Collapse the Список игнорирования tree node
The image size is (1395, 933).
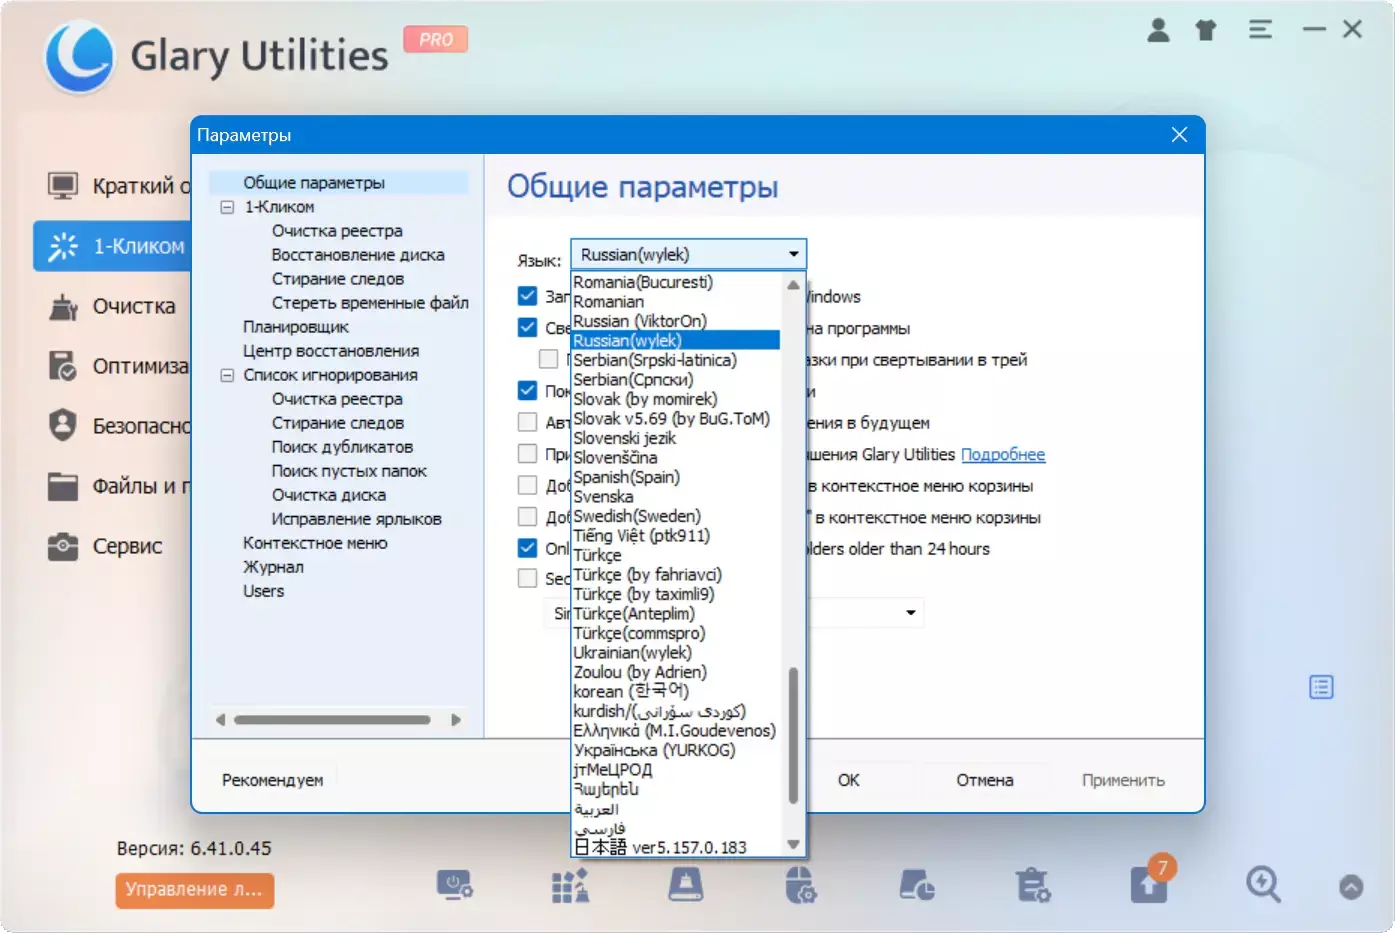(227, 375)
